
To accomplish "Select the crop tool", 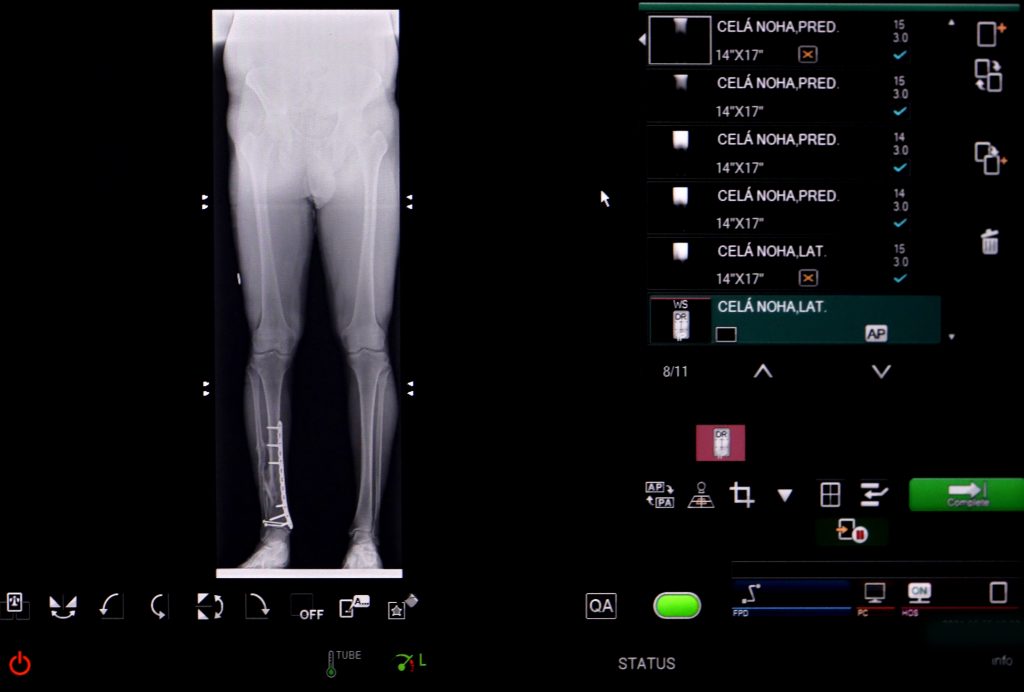I will (x=742, y=494).
